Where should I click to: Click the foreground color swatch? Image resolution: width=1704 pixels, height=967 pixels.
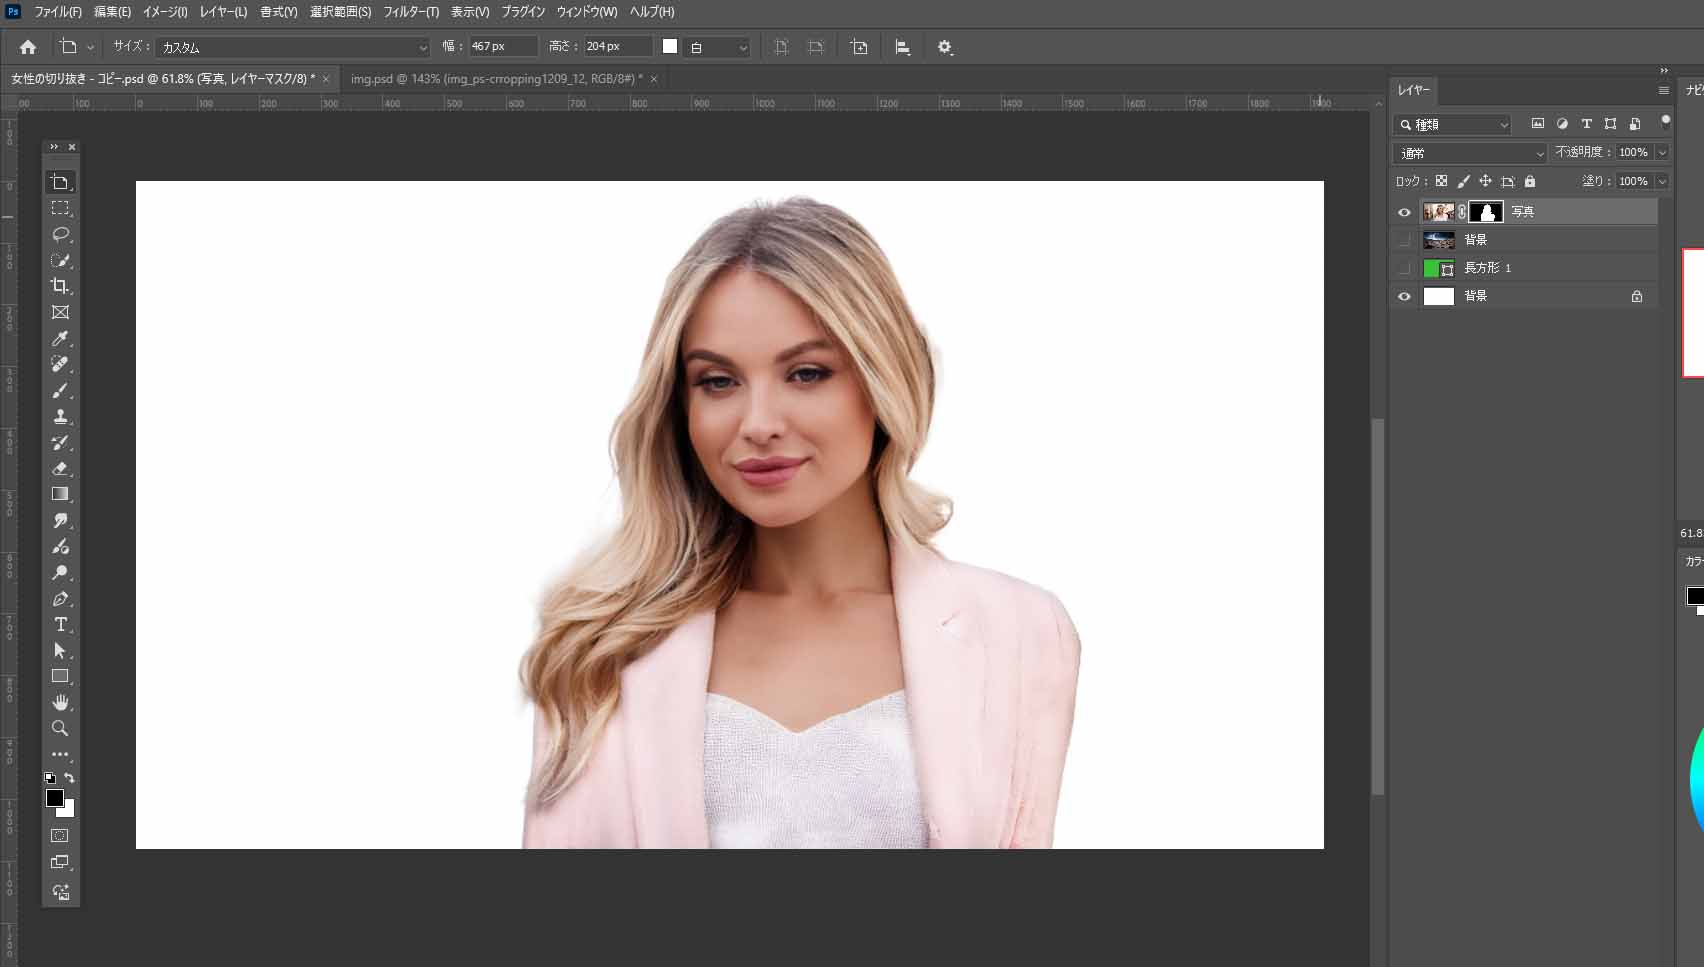coord(55,798)
